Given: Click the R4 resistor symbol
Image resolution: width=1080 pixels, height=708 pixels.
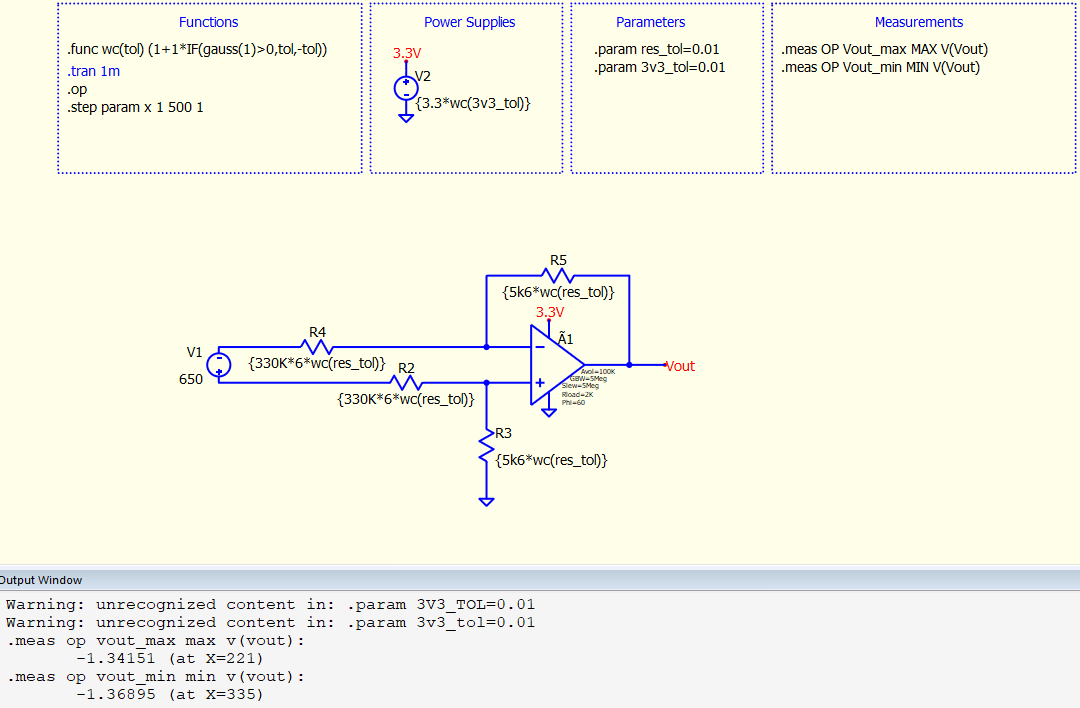Looking at the screenshot, I should (317, 347).
